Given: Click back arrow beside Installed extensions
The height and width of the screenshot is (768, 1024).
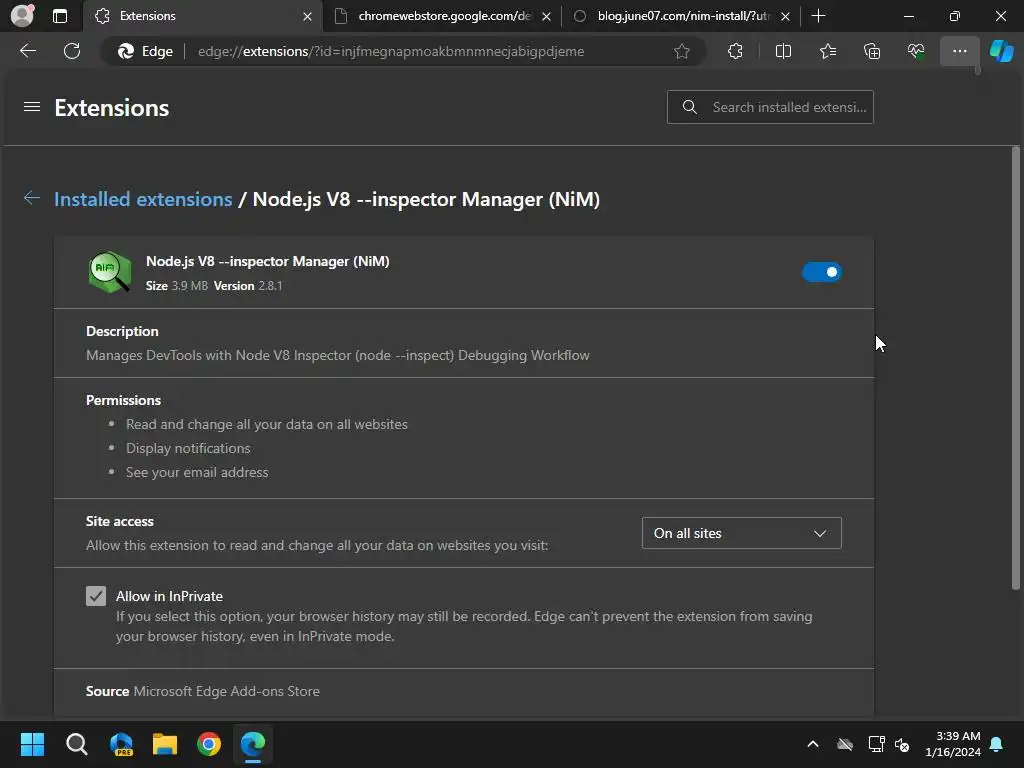Looking at the screenshot, I should pyautogui.click(x=32, y=198).
